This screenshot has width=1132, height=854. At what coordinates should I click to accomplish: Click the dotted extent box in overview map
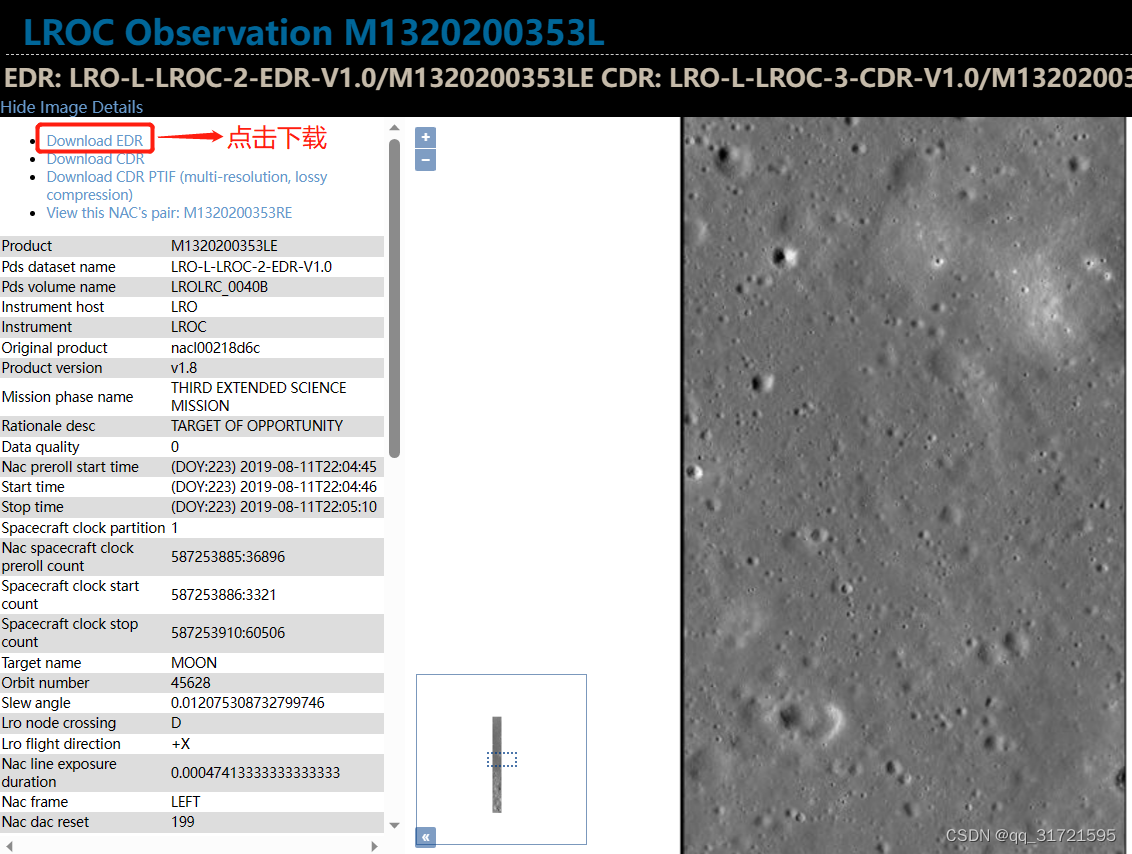click(502, 759)
